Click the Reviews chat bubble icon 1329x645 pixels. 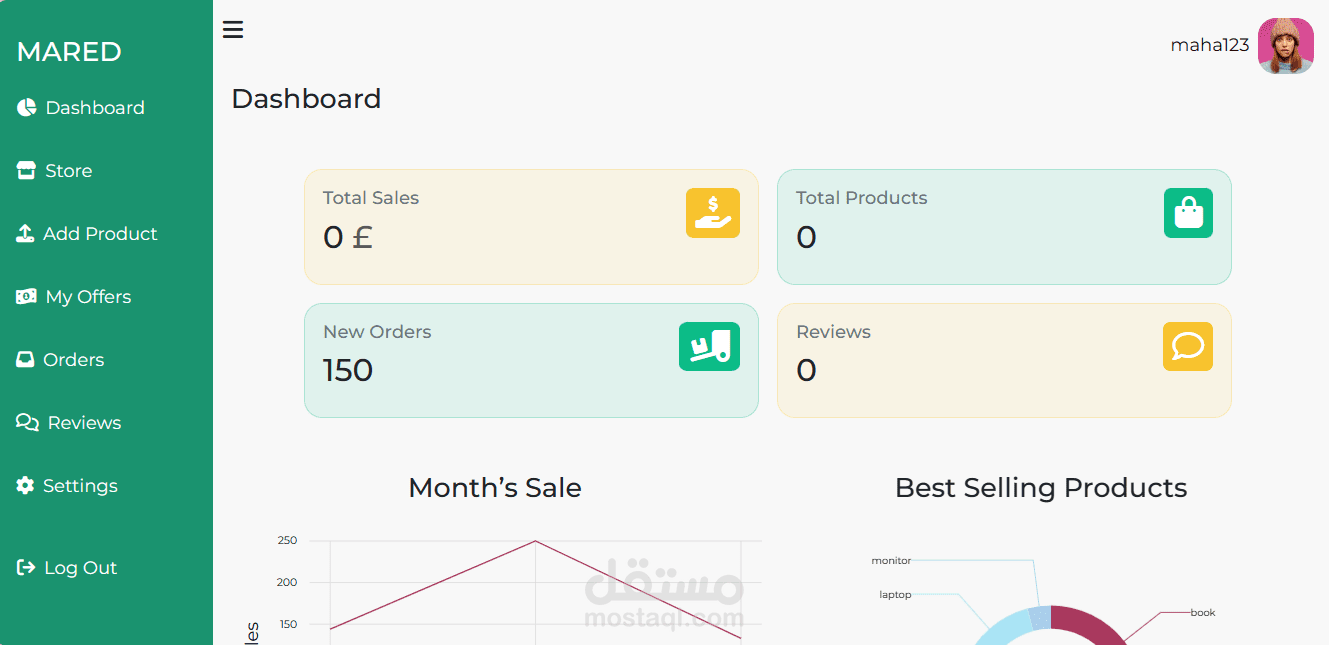pyautogui.click(x=1187, y=346)
